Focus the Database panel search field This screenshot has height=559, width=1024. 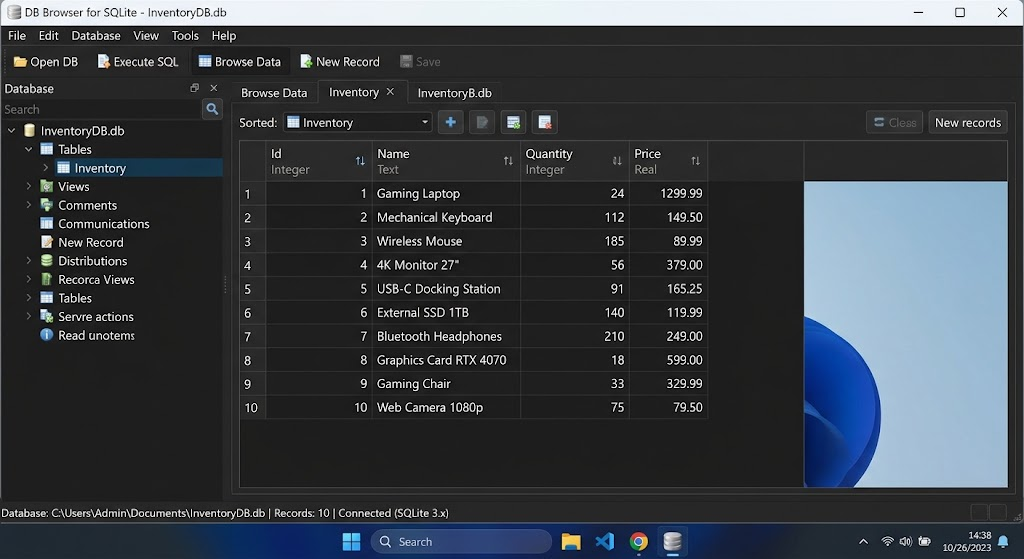(x=101, y=109)
